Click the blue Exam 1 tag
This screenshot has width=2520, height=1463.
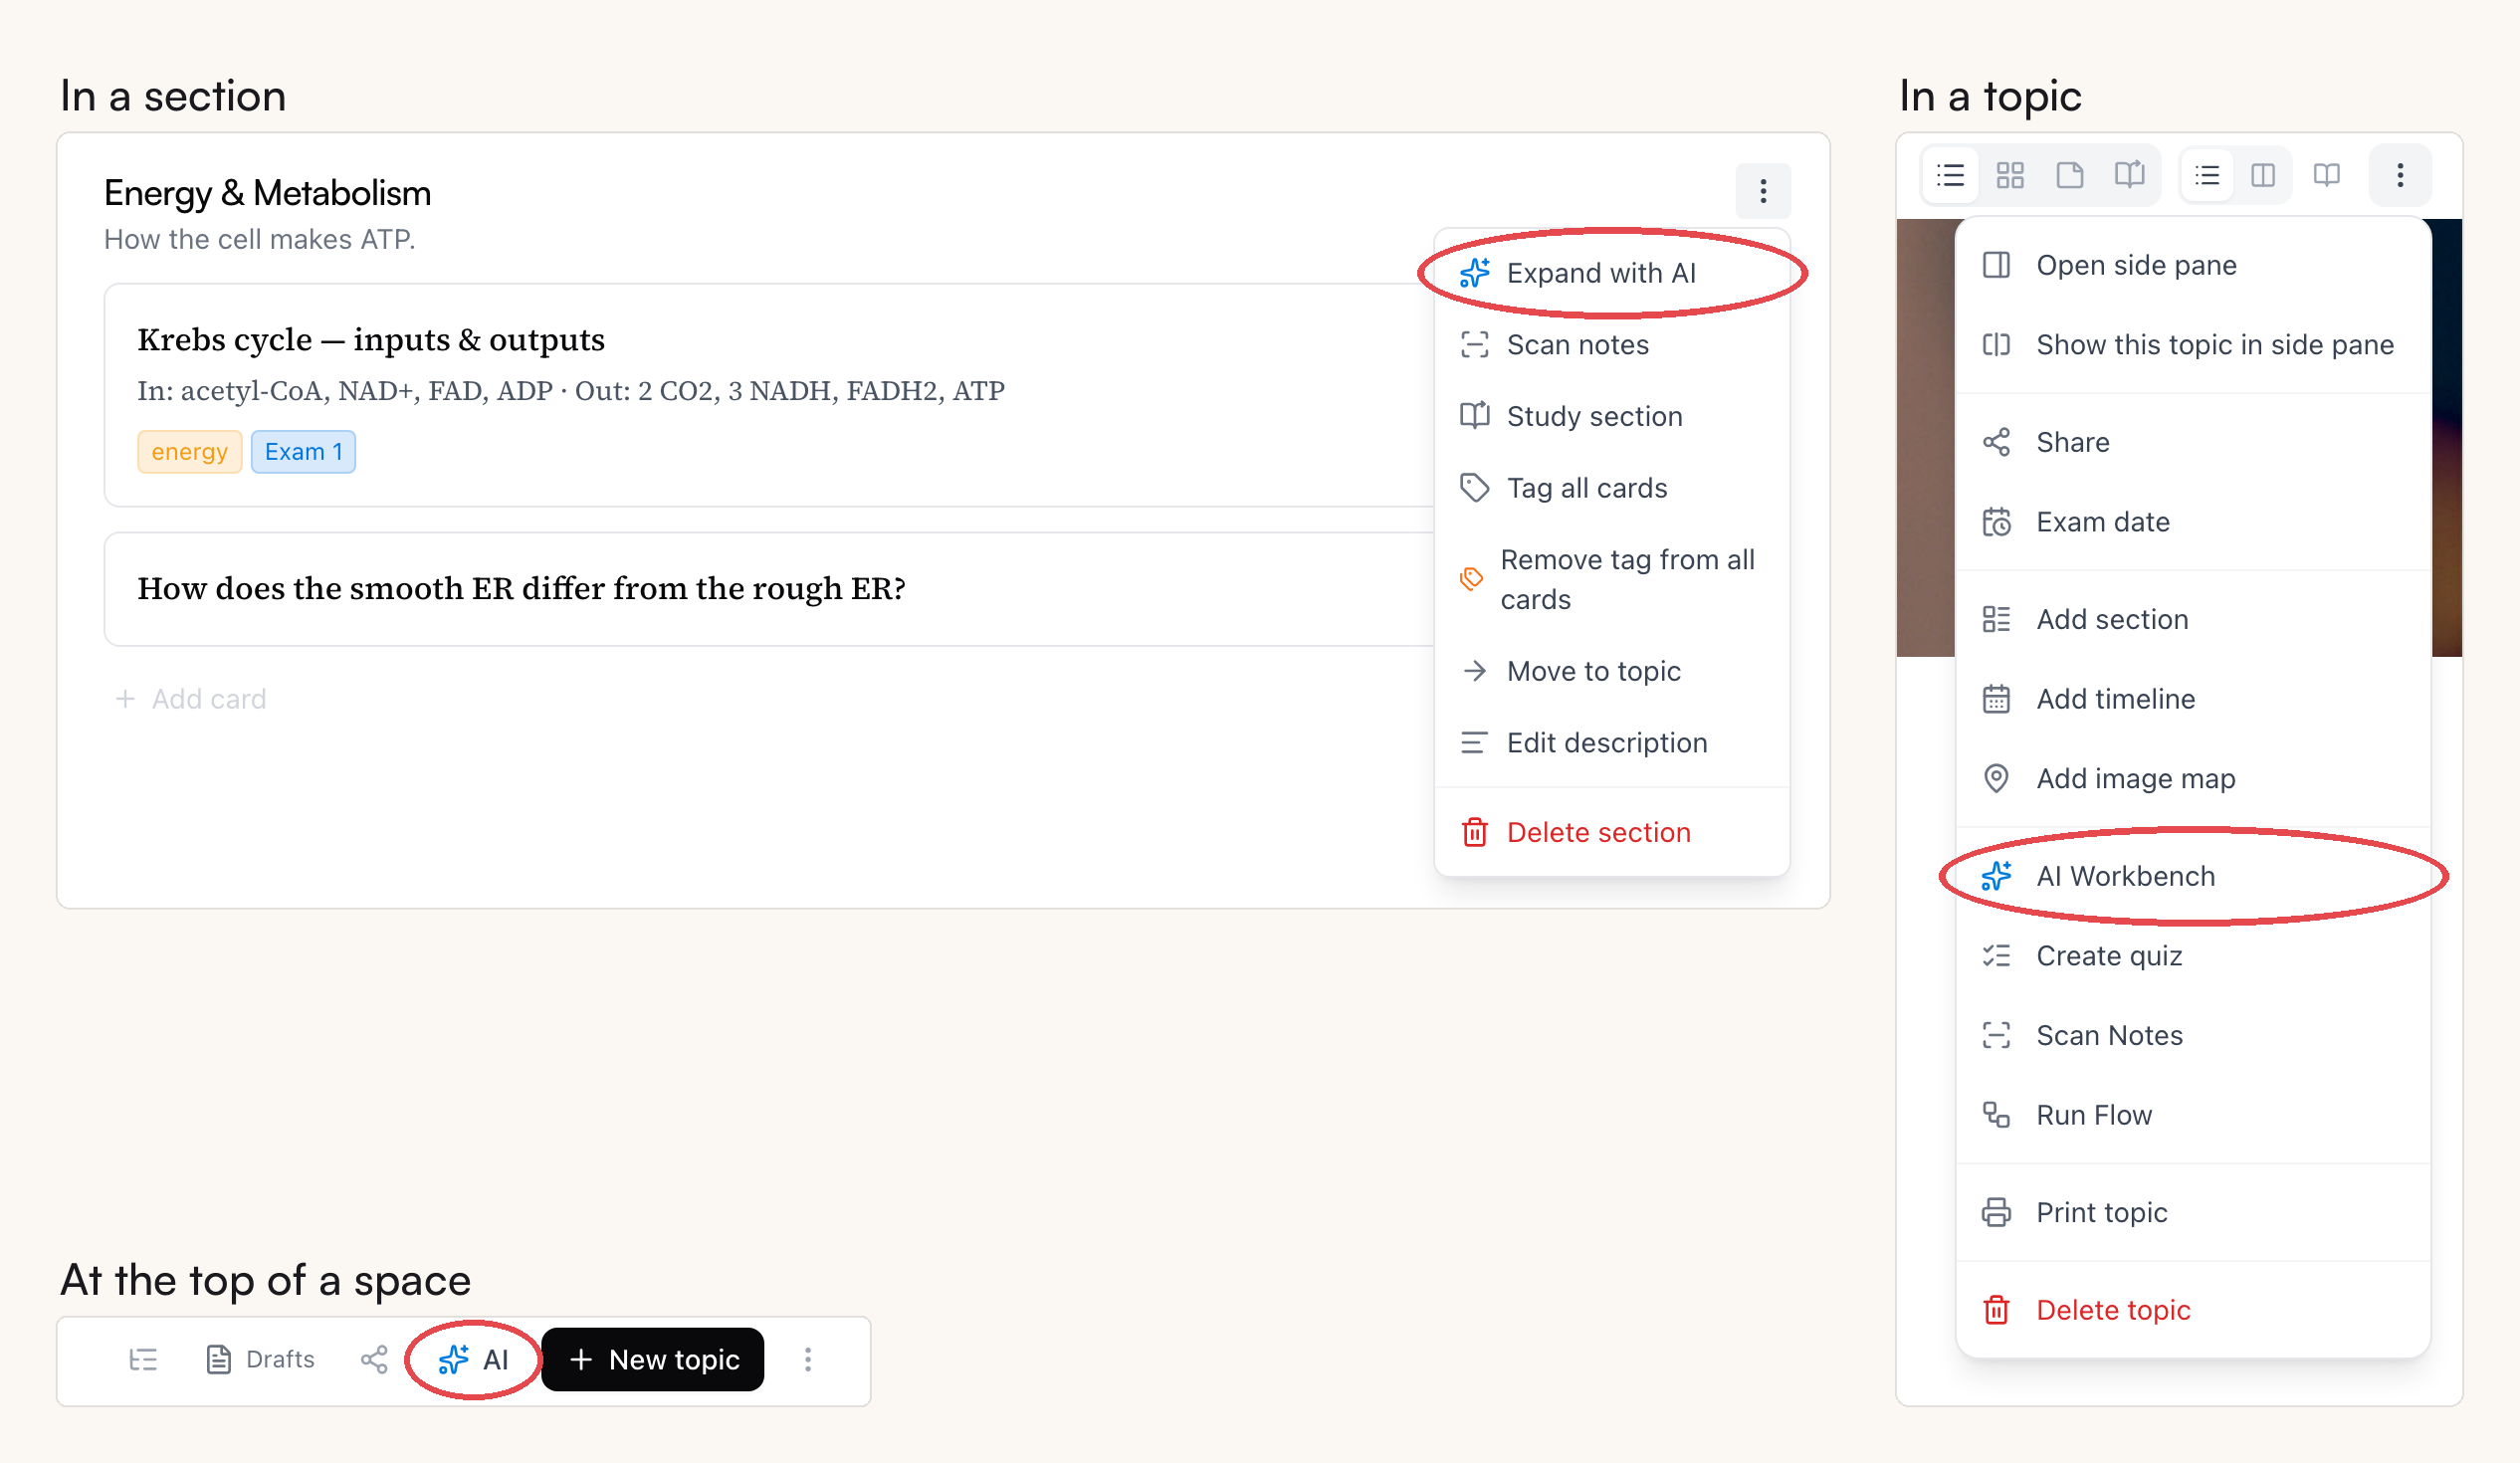tap(303, 452)
